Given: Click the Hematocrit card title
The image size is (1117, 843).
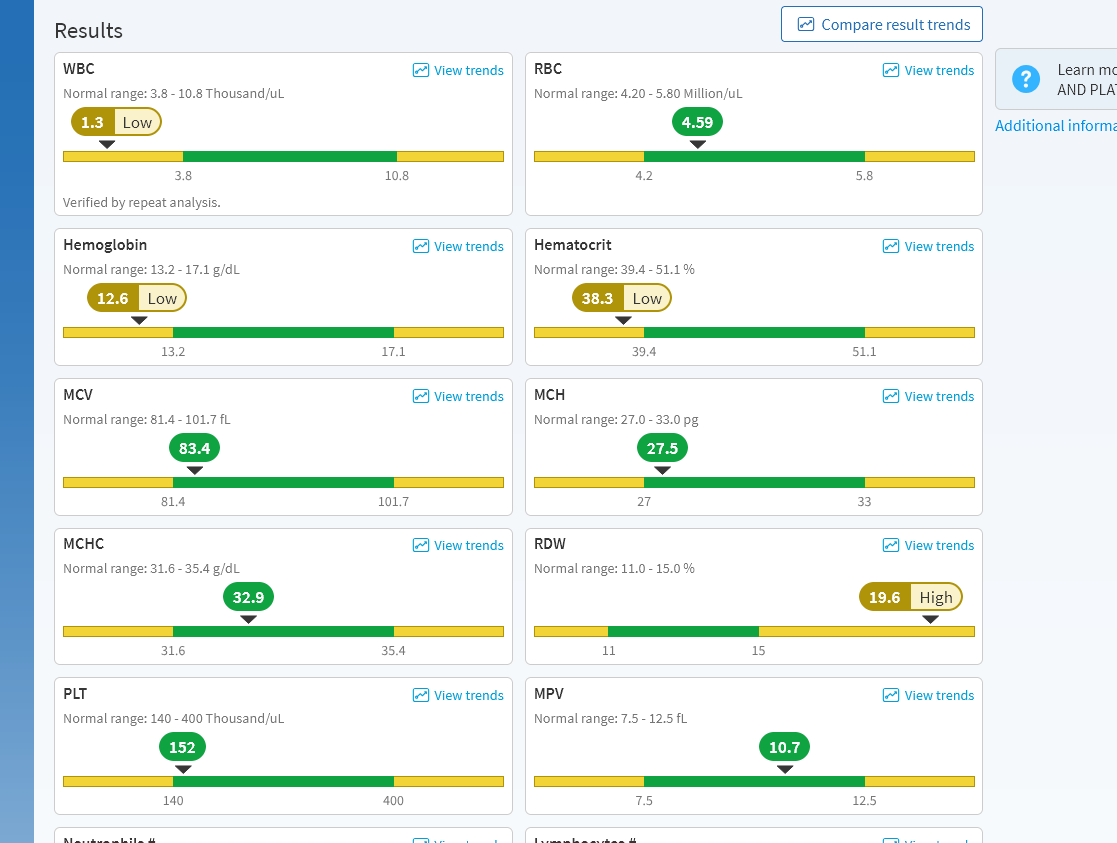Looking at the screenshot, I should pos(573,245).
